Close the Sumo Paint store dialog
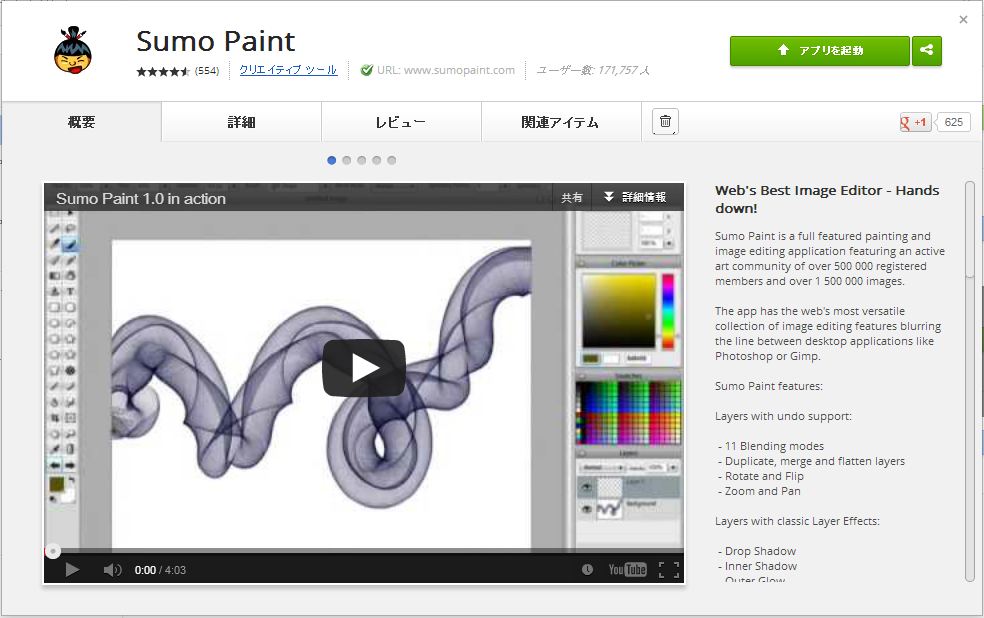The height and width of the screenshot is (618, 984). (963, 20)
